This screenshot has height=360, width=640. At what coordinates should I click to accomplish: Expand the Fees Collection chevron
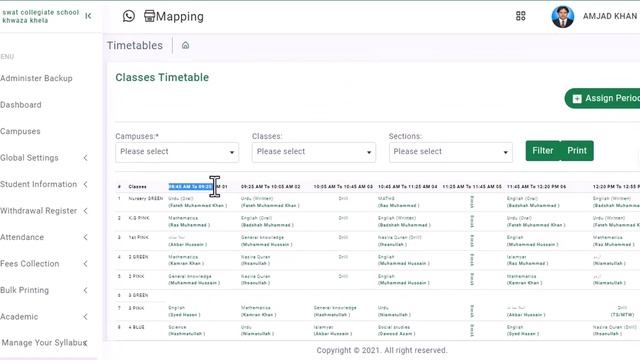click(x=85, y=264)
